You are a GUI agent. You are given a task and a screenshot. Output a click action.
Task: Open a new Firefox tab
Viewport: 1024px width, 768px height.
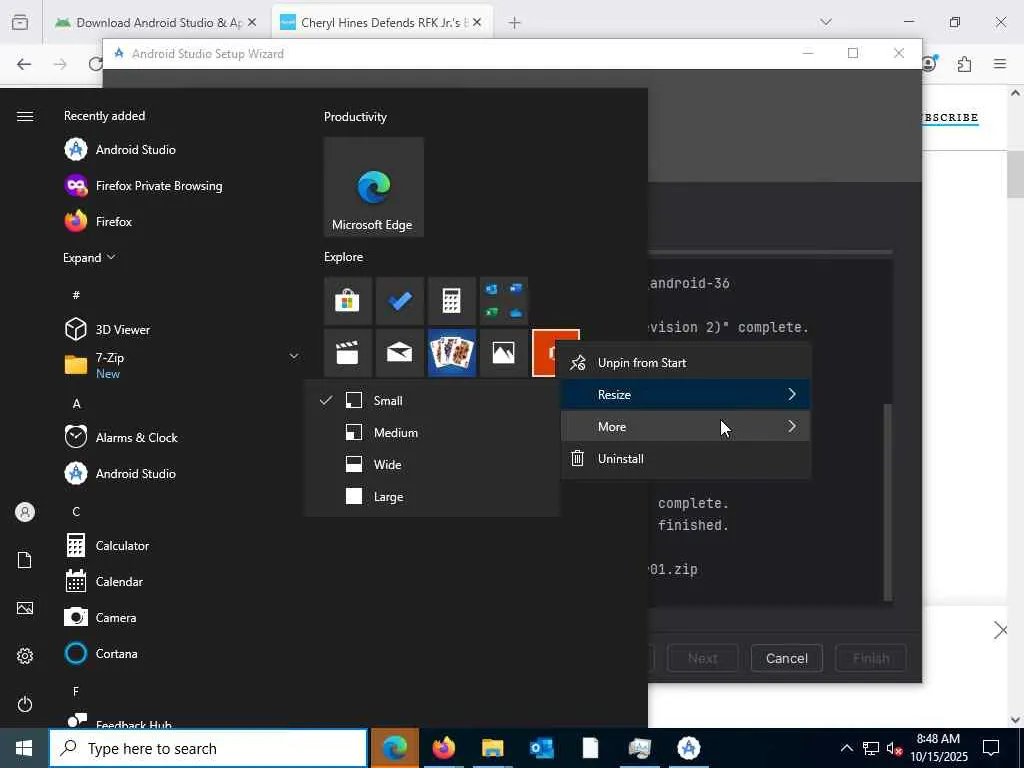pos(515,23)
